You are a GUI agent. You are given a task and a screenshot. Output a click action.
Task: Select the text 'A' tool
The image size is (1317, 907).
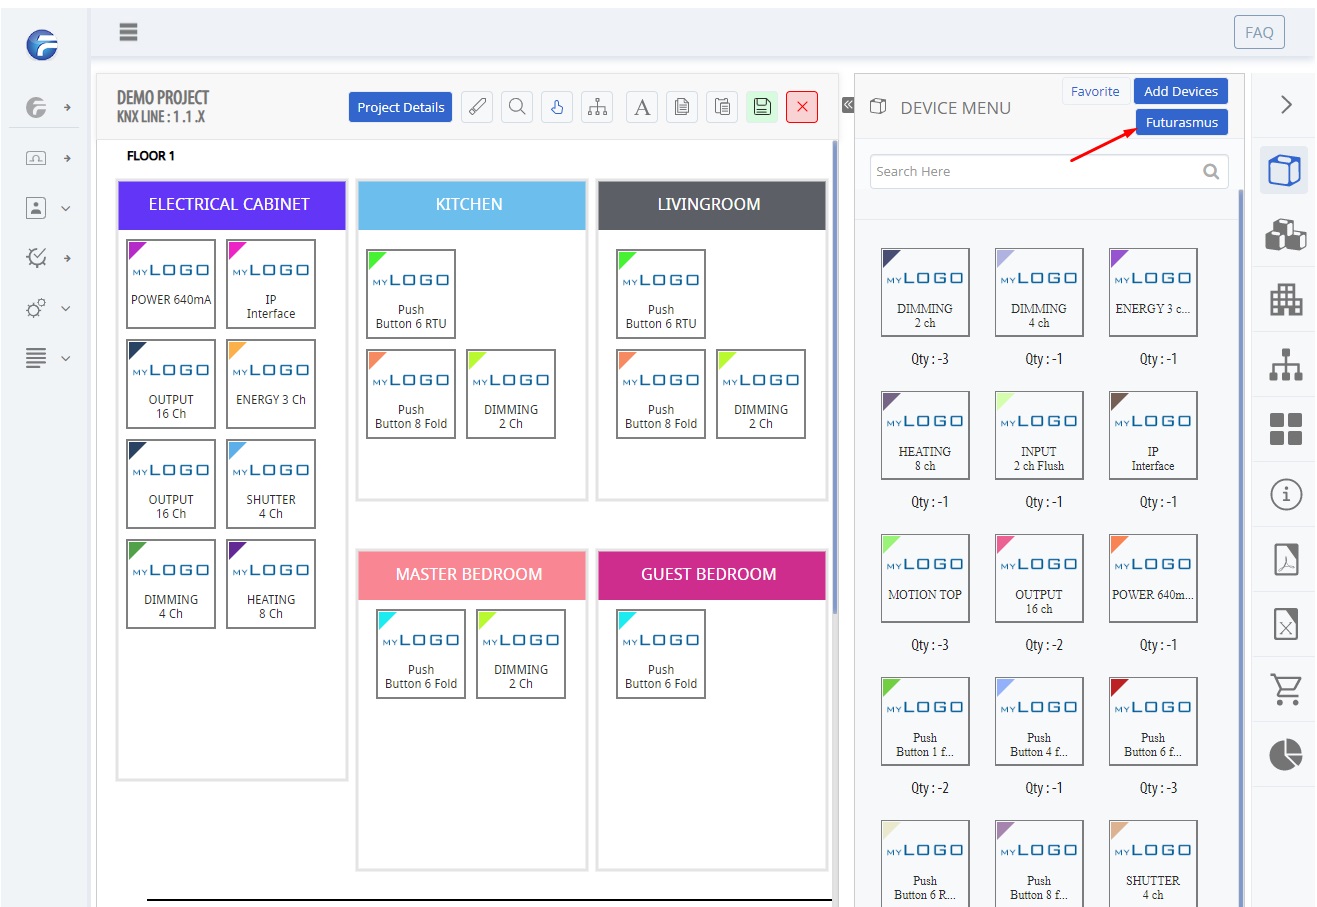click(x=642, y=107)
